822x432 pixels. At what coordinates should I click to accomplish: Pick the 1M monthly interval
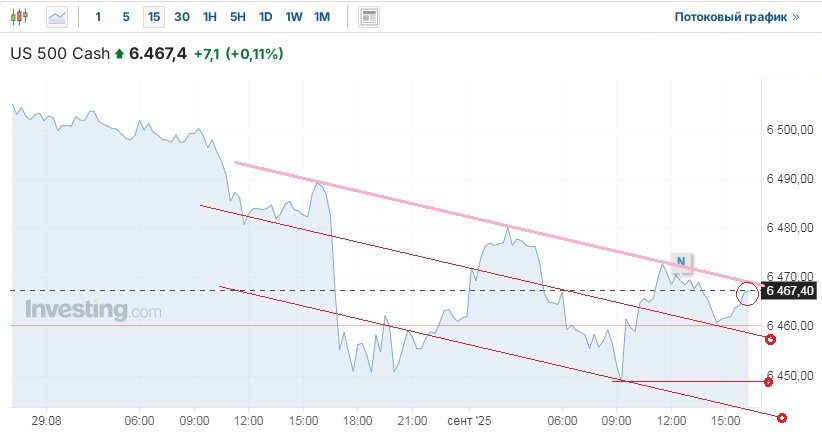click(x=321, y=17)
